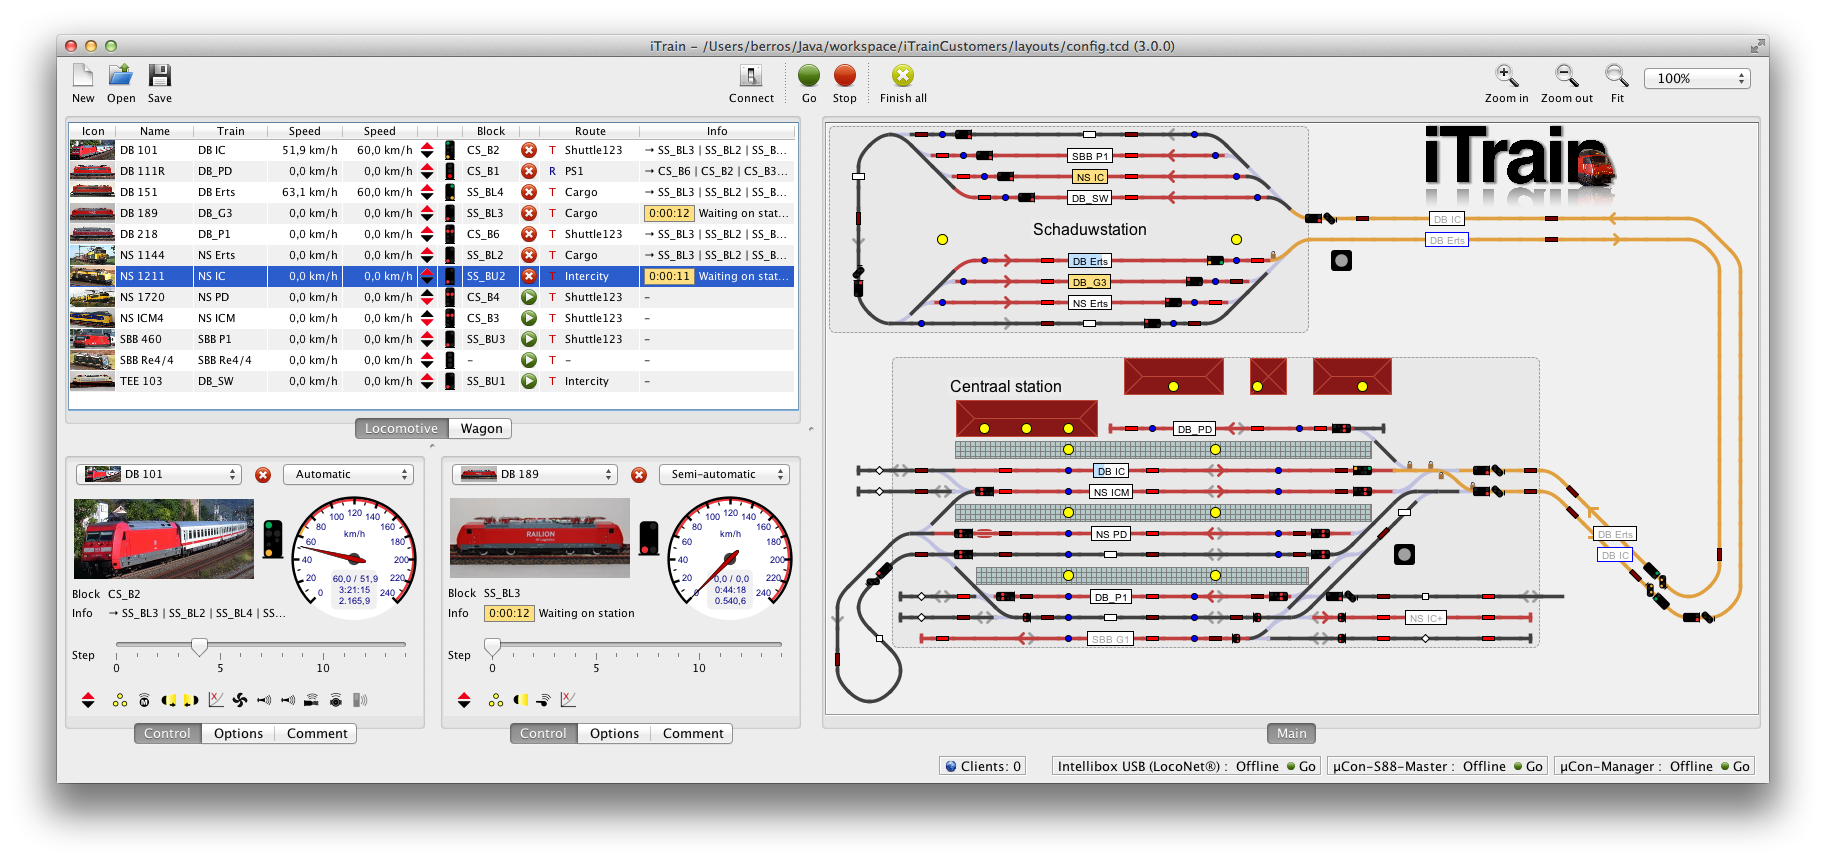The width and height of the screenshot is (1826, 862).
Task: Click the Main layout tab button
Action: click(1291, 733)
